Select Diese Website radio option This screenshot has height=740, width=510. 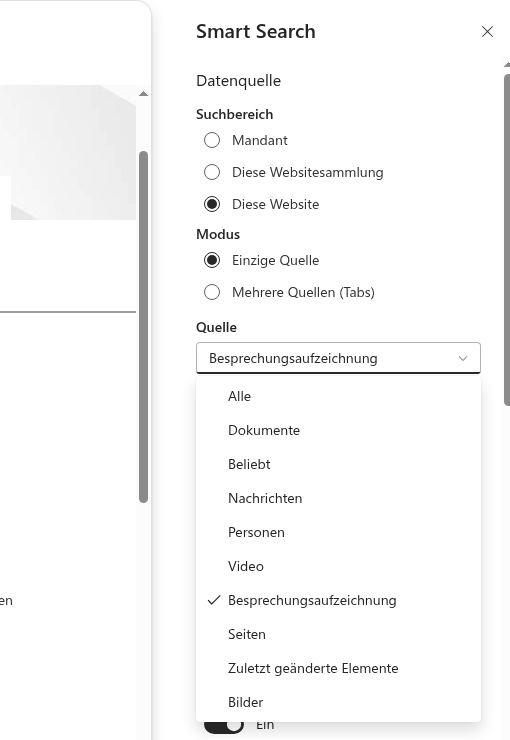tap(212, 204)
